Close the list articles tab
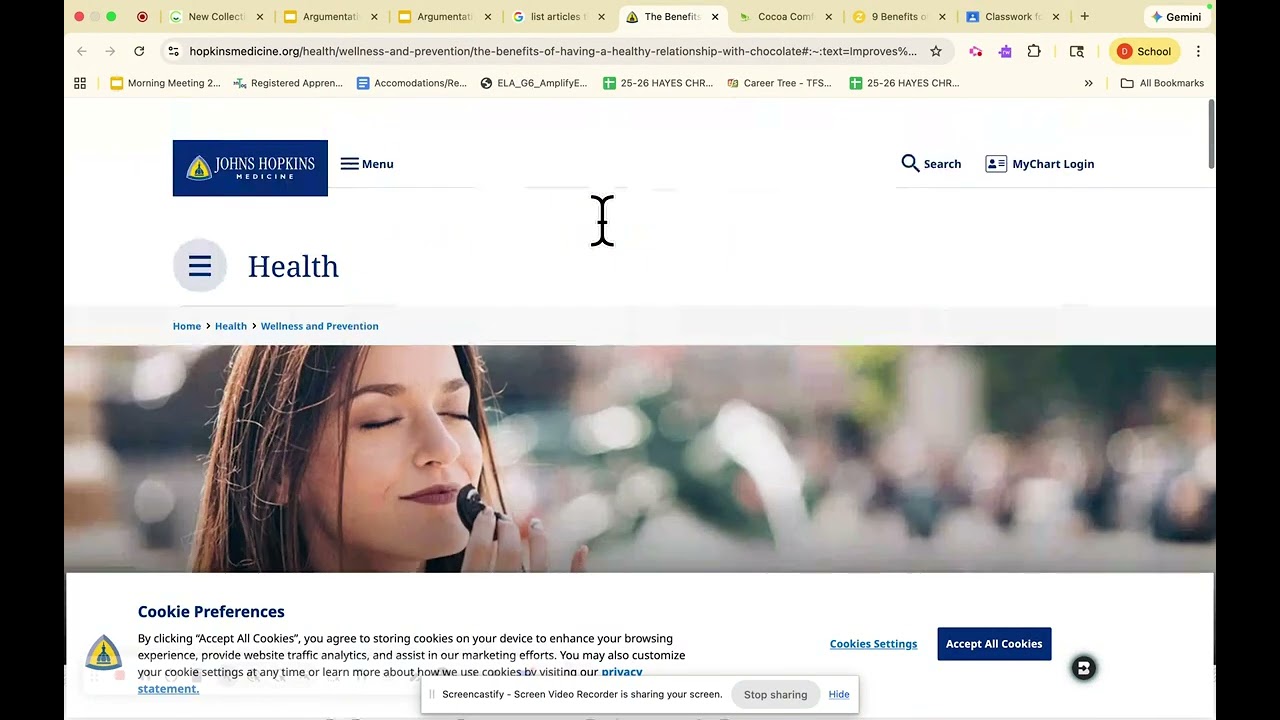The image size is (1280, 720). (x=601, y=17)
